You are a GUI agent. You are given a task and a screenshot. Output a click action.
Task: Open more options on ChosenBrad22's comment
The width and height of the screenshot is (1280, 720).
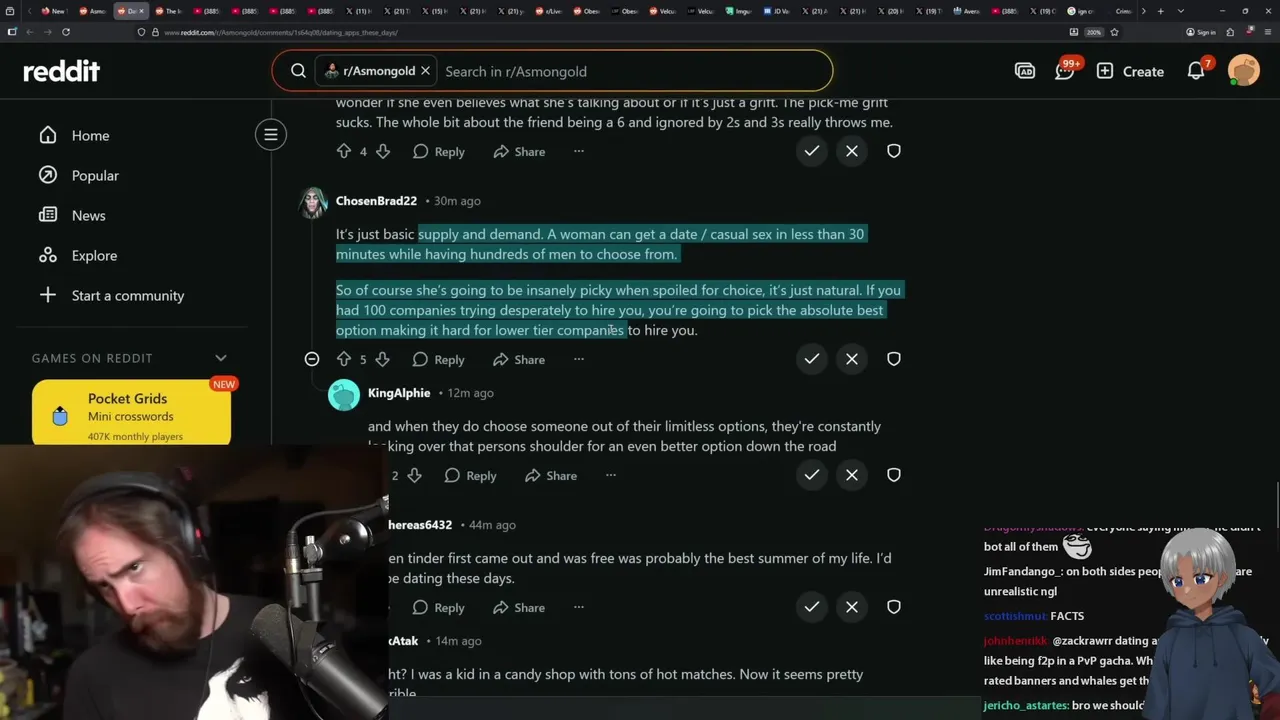578,359
